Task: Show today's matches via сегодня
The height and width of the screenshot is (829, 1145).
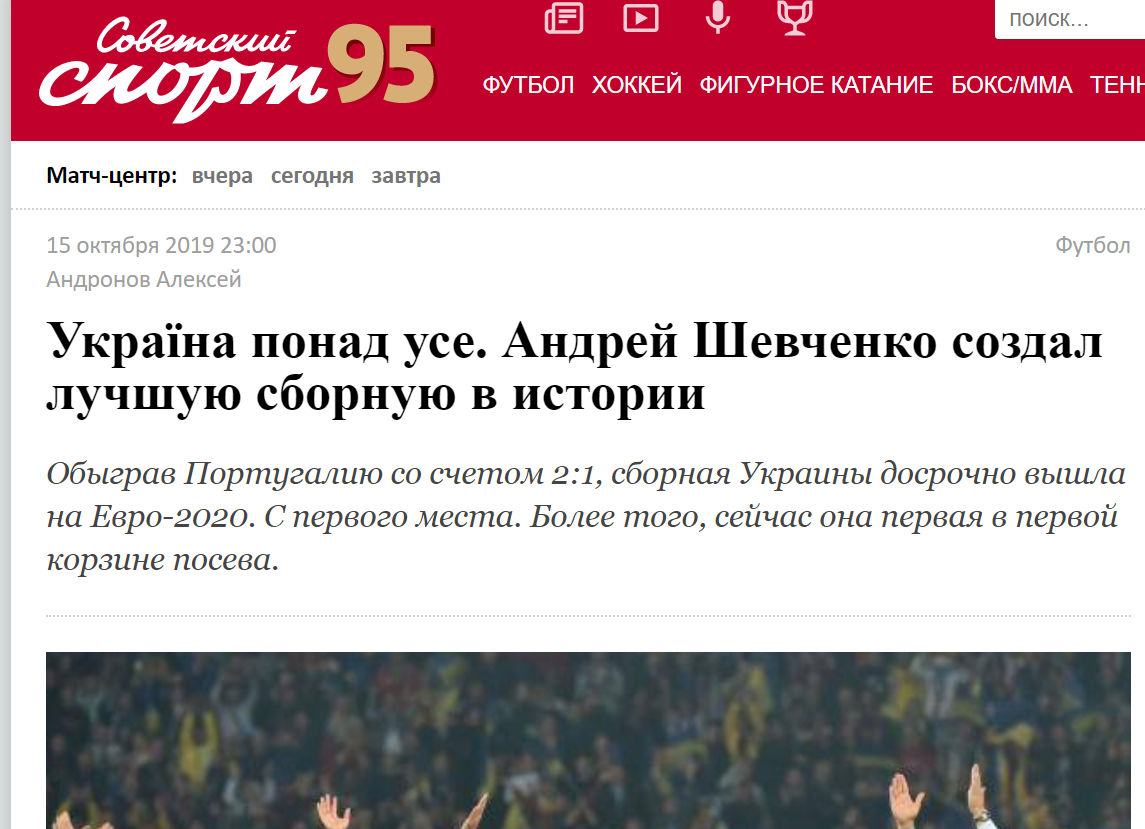Action: (x=312, y=176)
